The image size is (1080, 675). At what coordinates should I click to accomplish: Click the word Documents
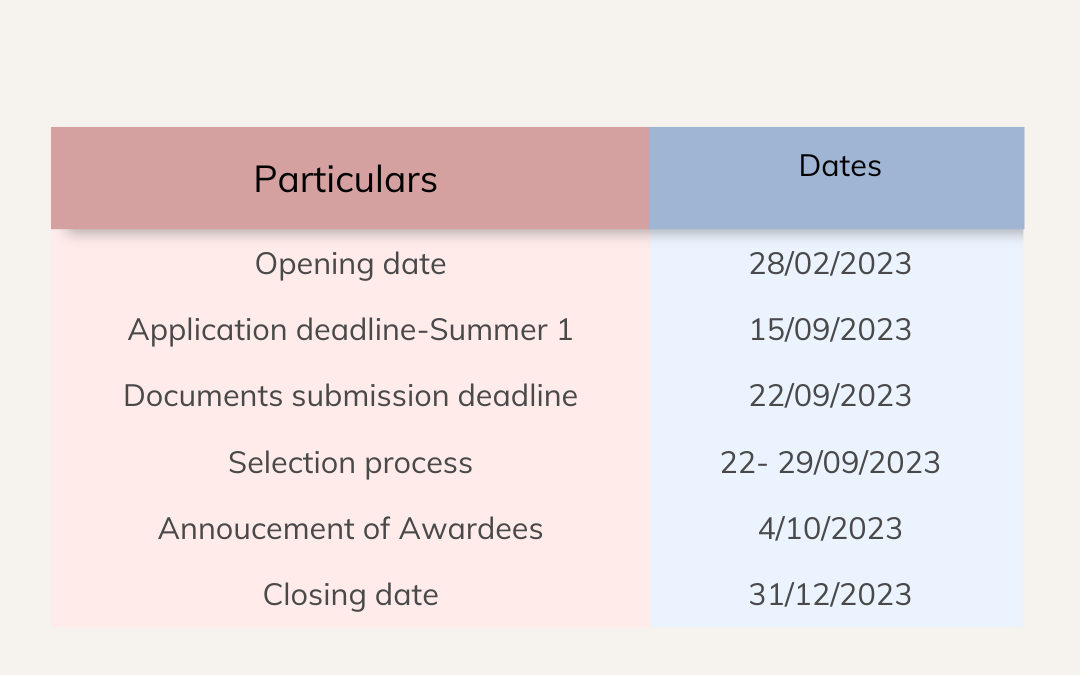(x=203, y=396)
